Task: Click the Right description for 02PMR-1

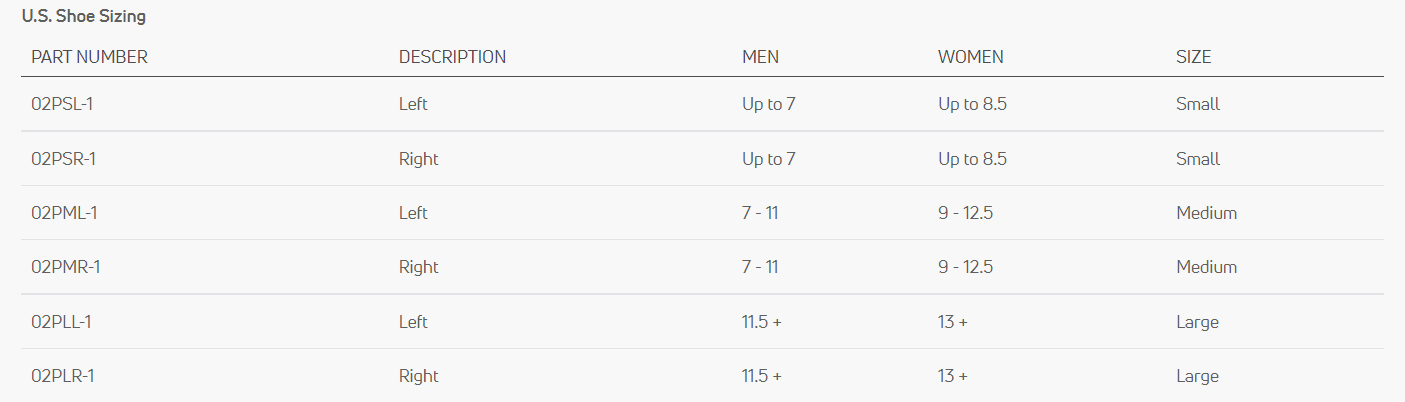Action: point(418,267)
